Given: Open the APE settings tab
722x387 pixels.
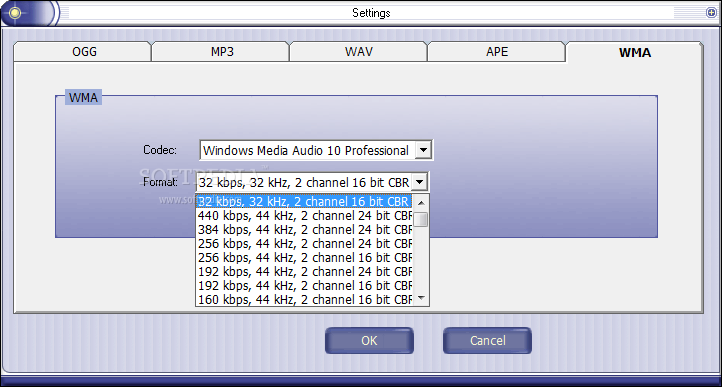Looking at the screenshot, I should (496, 51).
